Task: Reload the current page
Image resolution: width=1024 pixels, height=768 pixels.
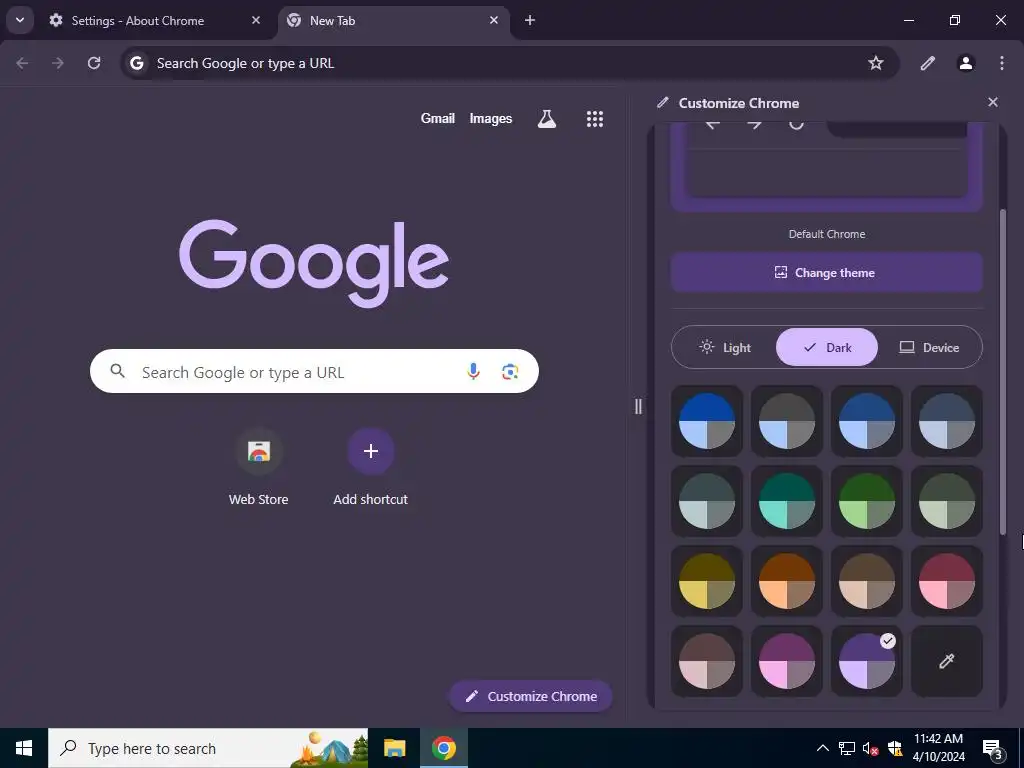Action: (94, 63)
